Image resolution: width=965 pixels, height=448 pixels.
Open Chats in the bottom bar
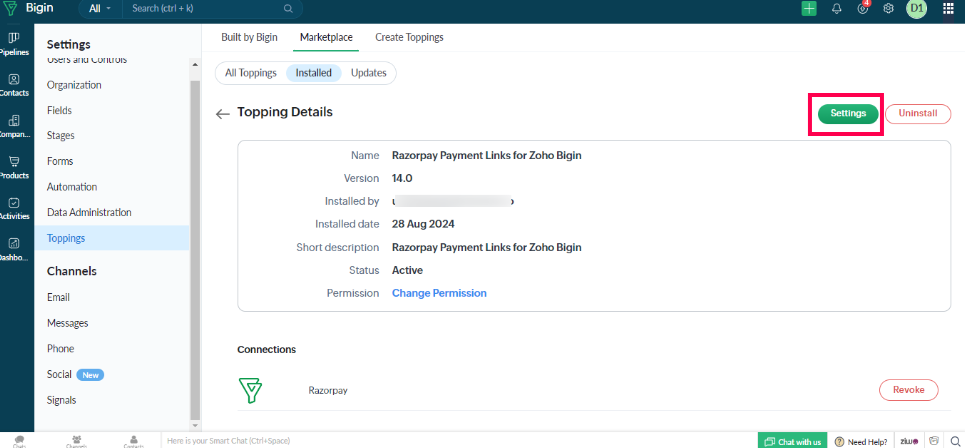click(x=20, y=441)
